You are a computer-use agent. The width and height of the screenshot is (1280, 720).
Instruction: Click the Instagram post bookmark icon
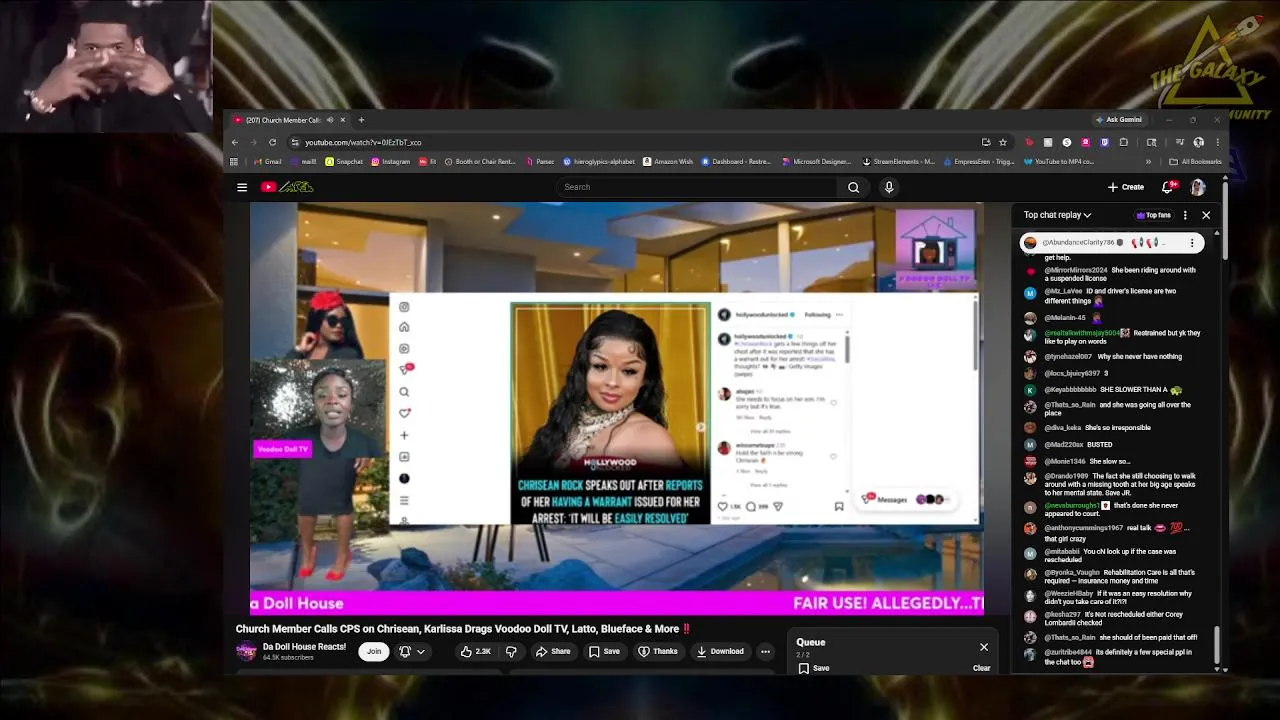(x=839, y=506)
